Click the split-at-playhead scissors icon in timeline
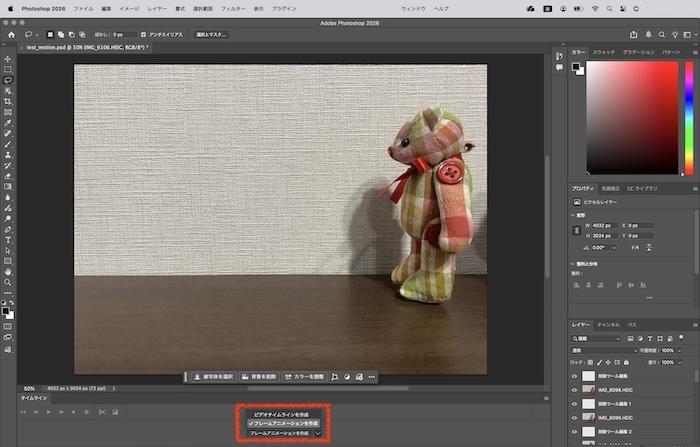Viewport: 700px width, 447px height. click(x=100, y=412)
